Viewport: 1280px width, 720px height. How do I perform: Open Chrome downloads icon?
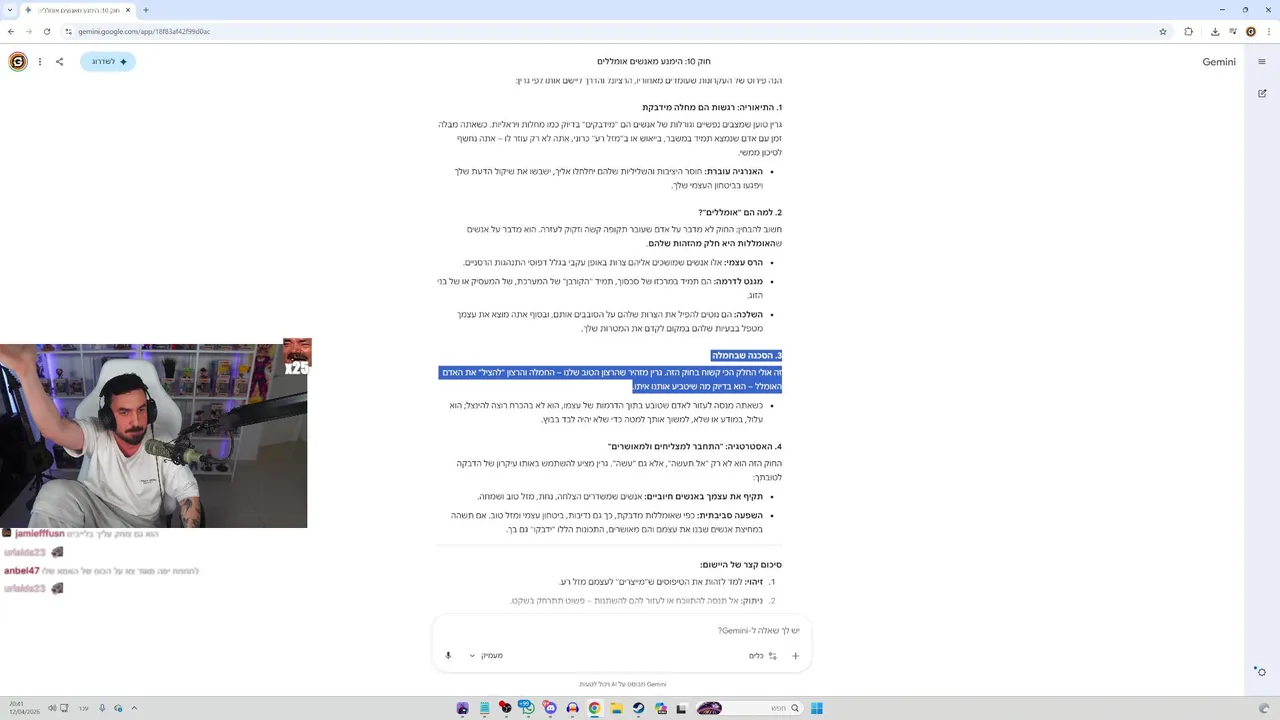click(x=1215, y=31)
